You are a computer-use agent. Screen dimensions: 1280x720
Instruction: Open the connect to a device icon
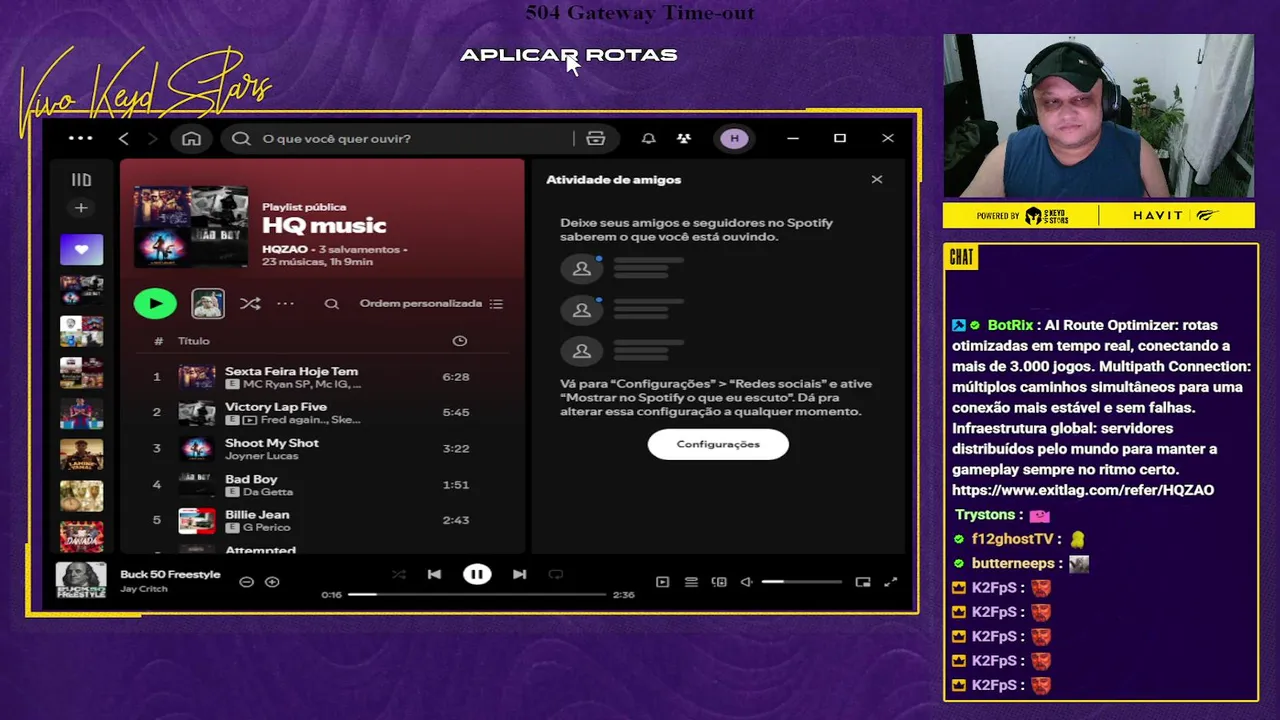click(719, 582)
